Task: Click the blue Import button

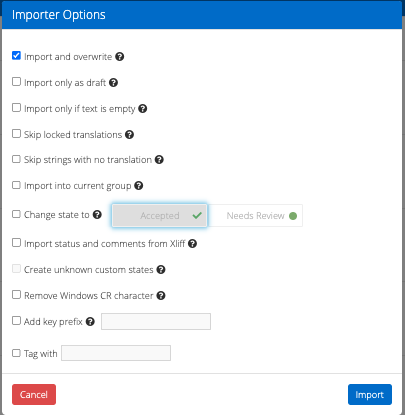Action: point(370,394)
